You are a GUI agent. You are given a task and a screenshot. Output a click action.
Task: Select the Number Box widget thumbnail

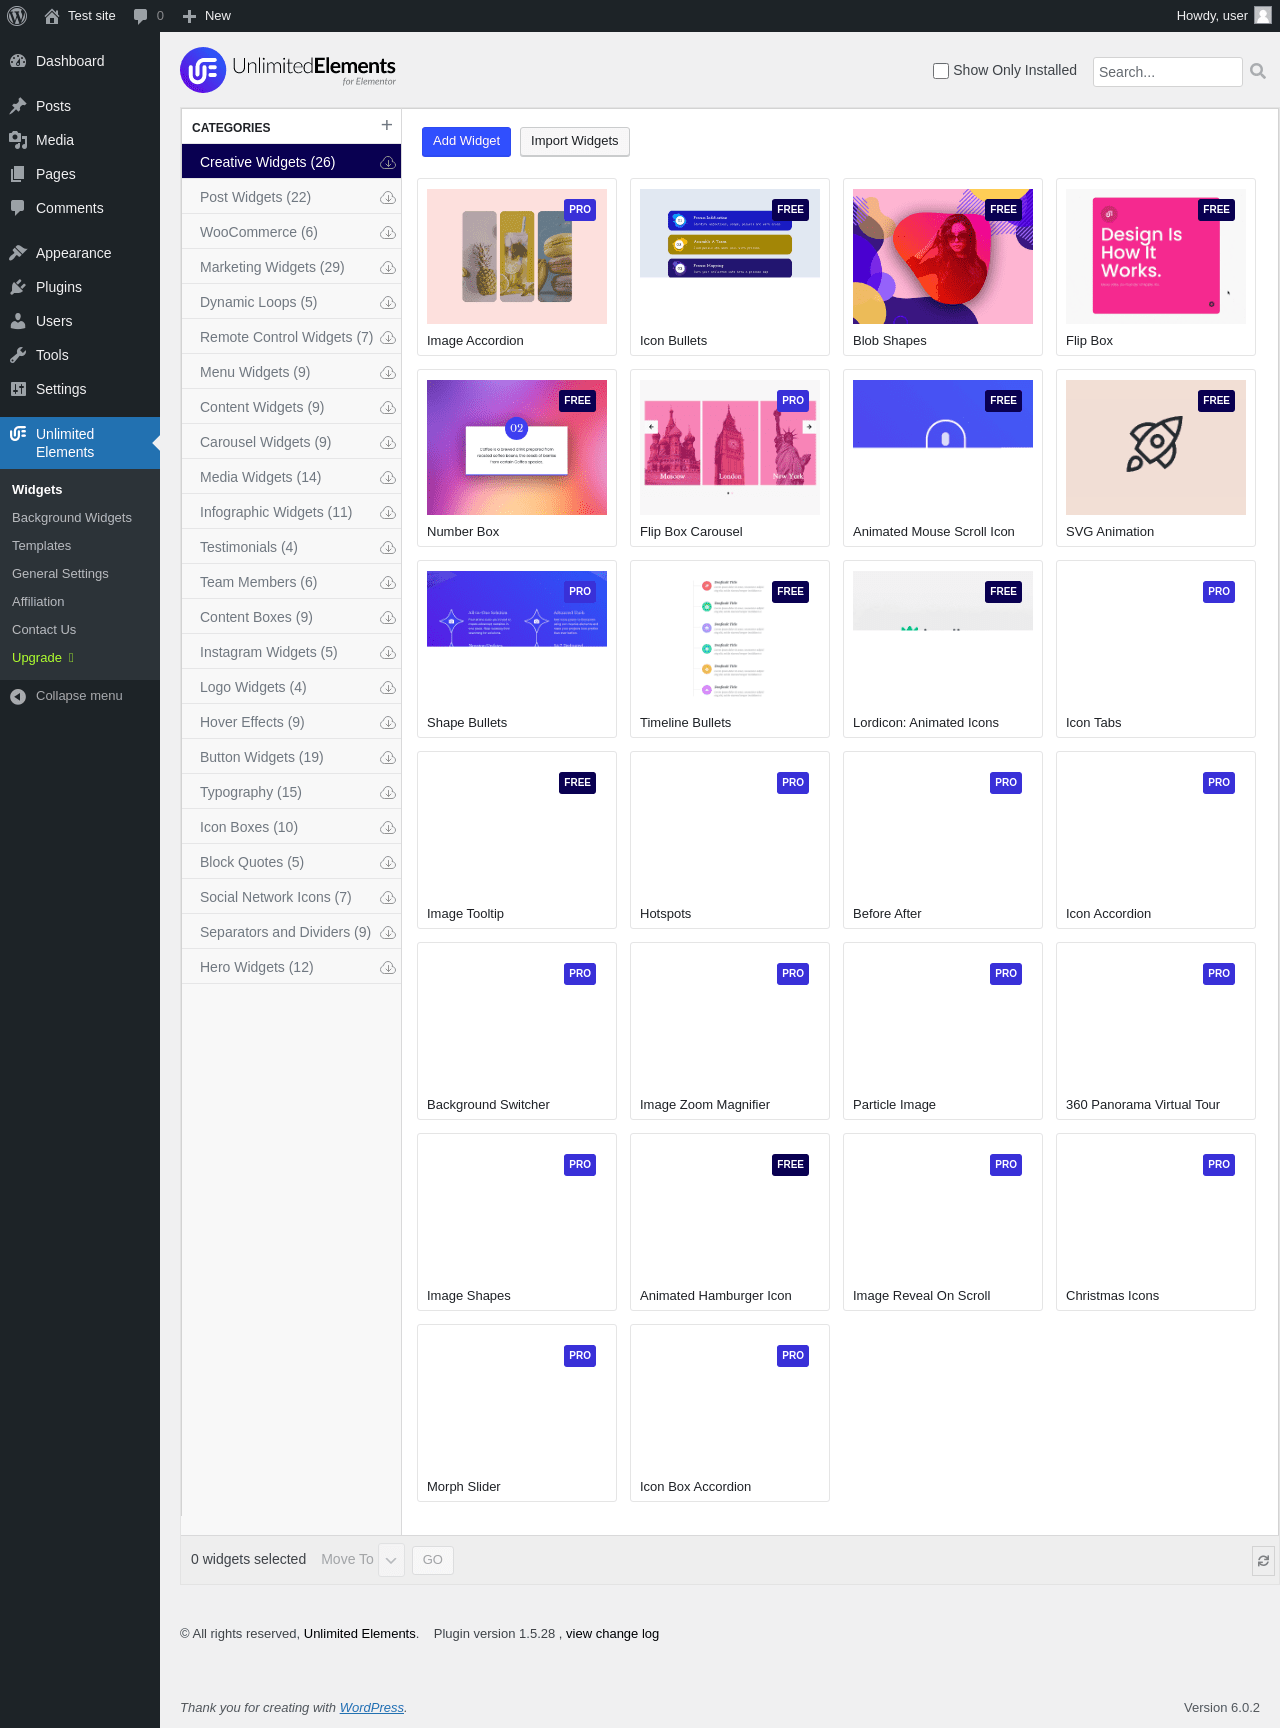[517, 447]
